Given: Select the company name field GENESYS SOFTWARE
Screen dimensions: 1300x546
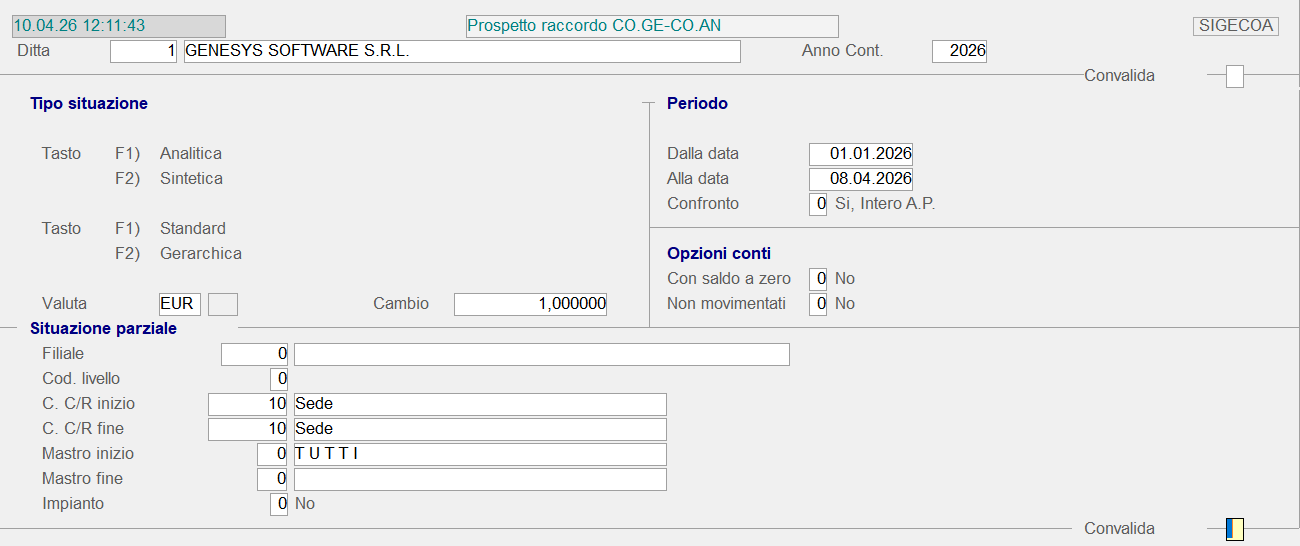Looking at the screenshot, I should 462,51.
